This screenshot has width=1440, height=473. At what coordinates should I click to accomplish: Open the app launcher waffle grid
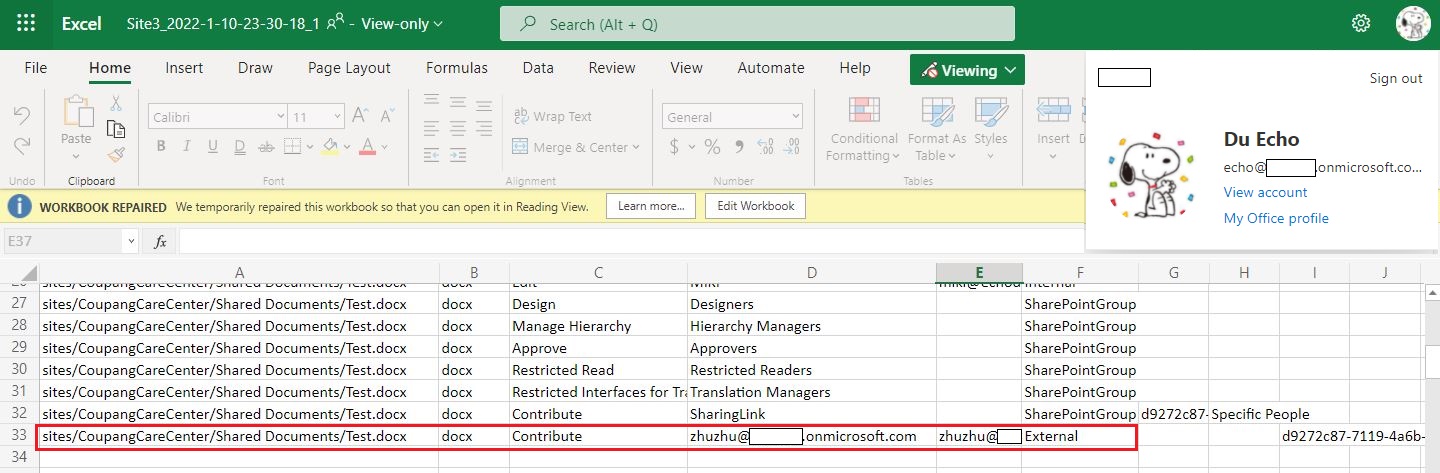click(x=27, y=23)
